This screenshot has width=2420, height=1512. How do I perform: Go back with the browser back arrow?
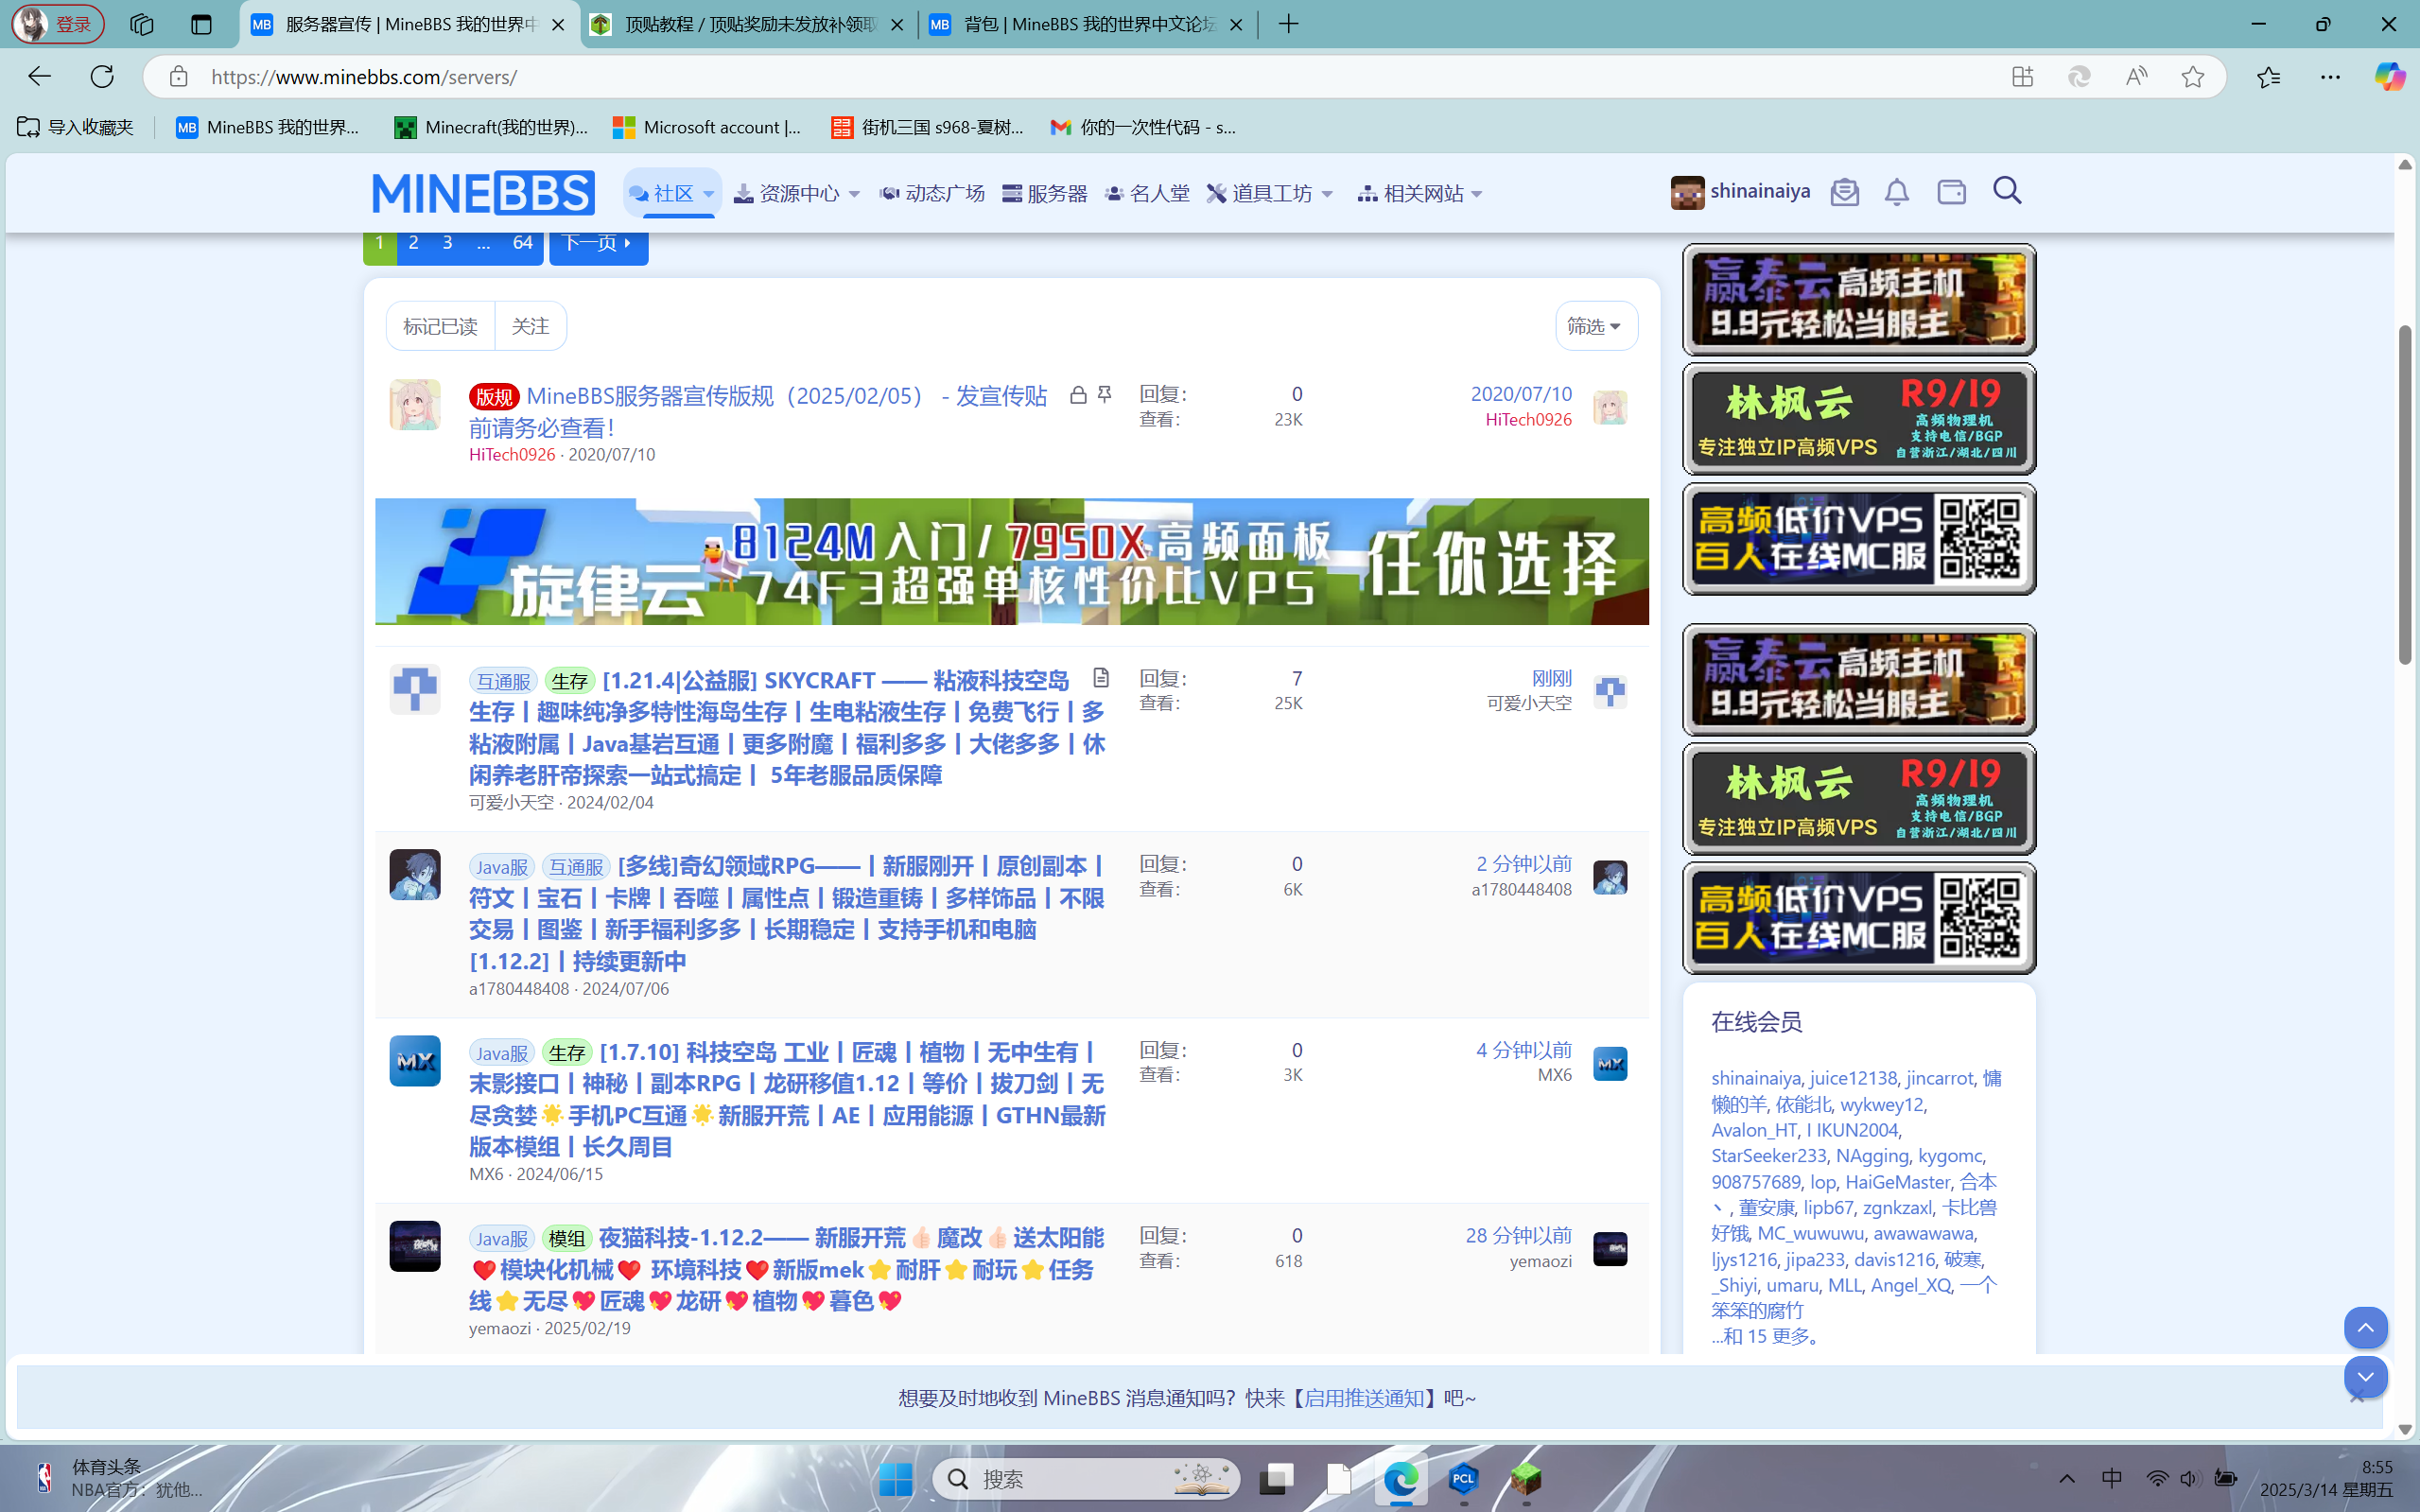(x=39, y=77)
